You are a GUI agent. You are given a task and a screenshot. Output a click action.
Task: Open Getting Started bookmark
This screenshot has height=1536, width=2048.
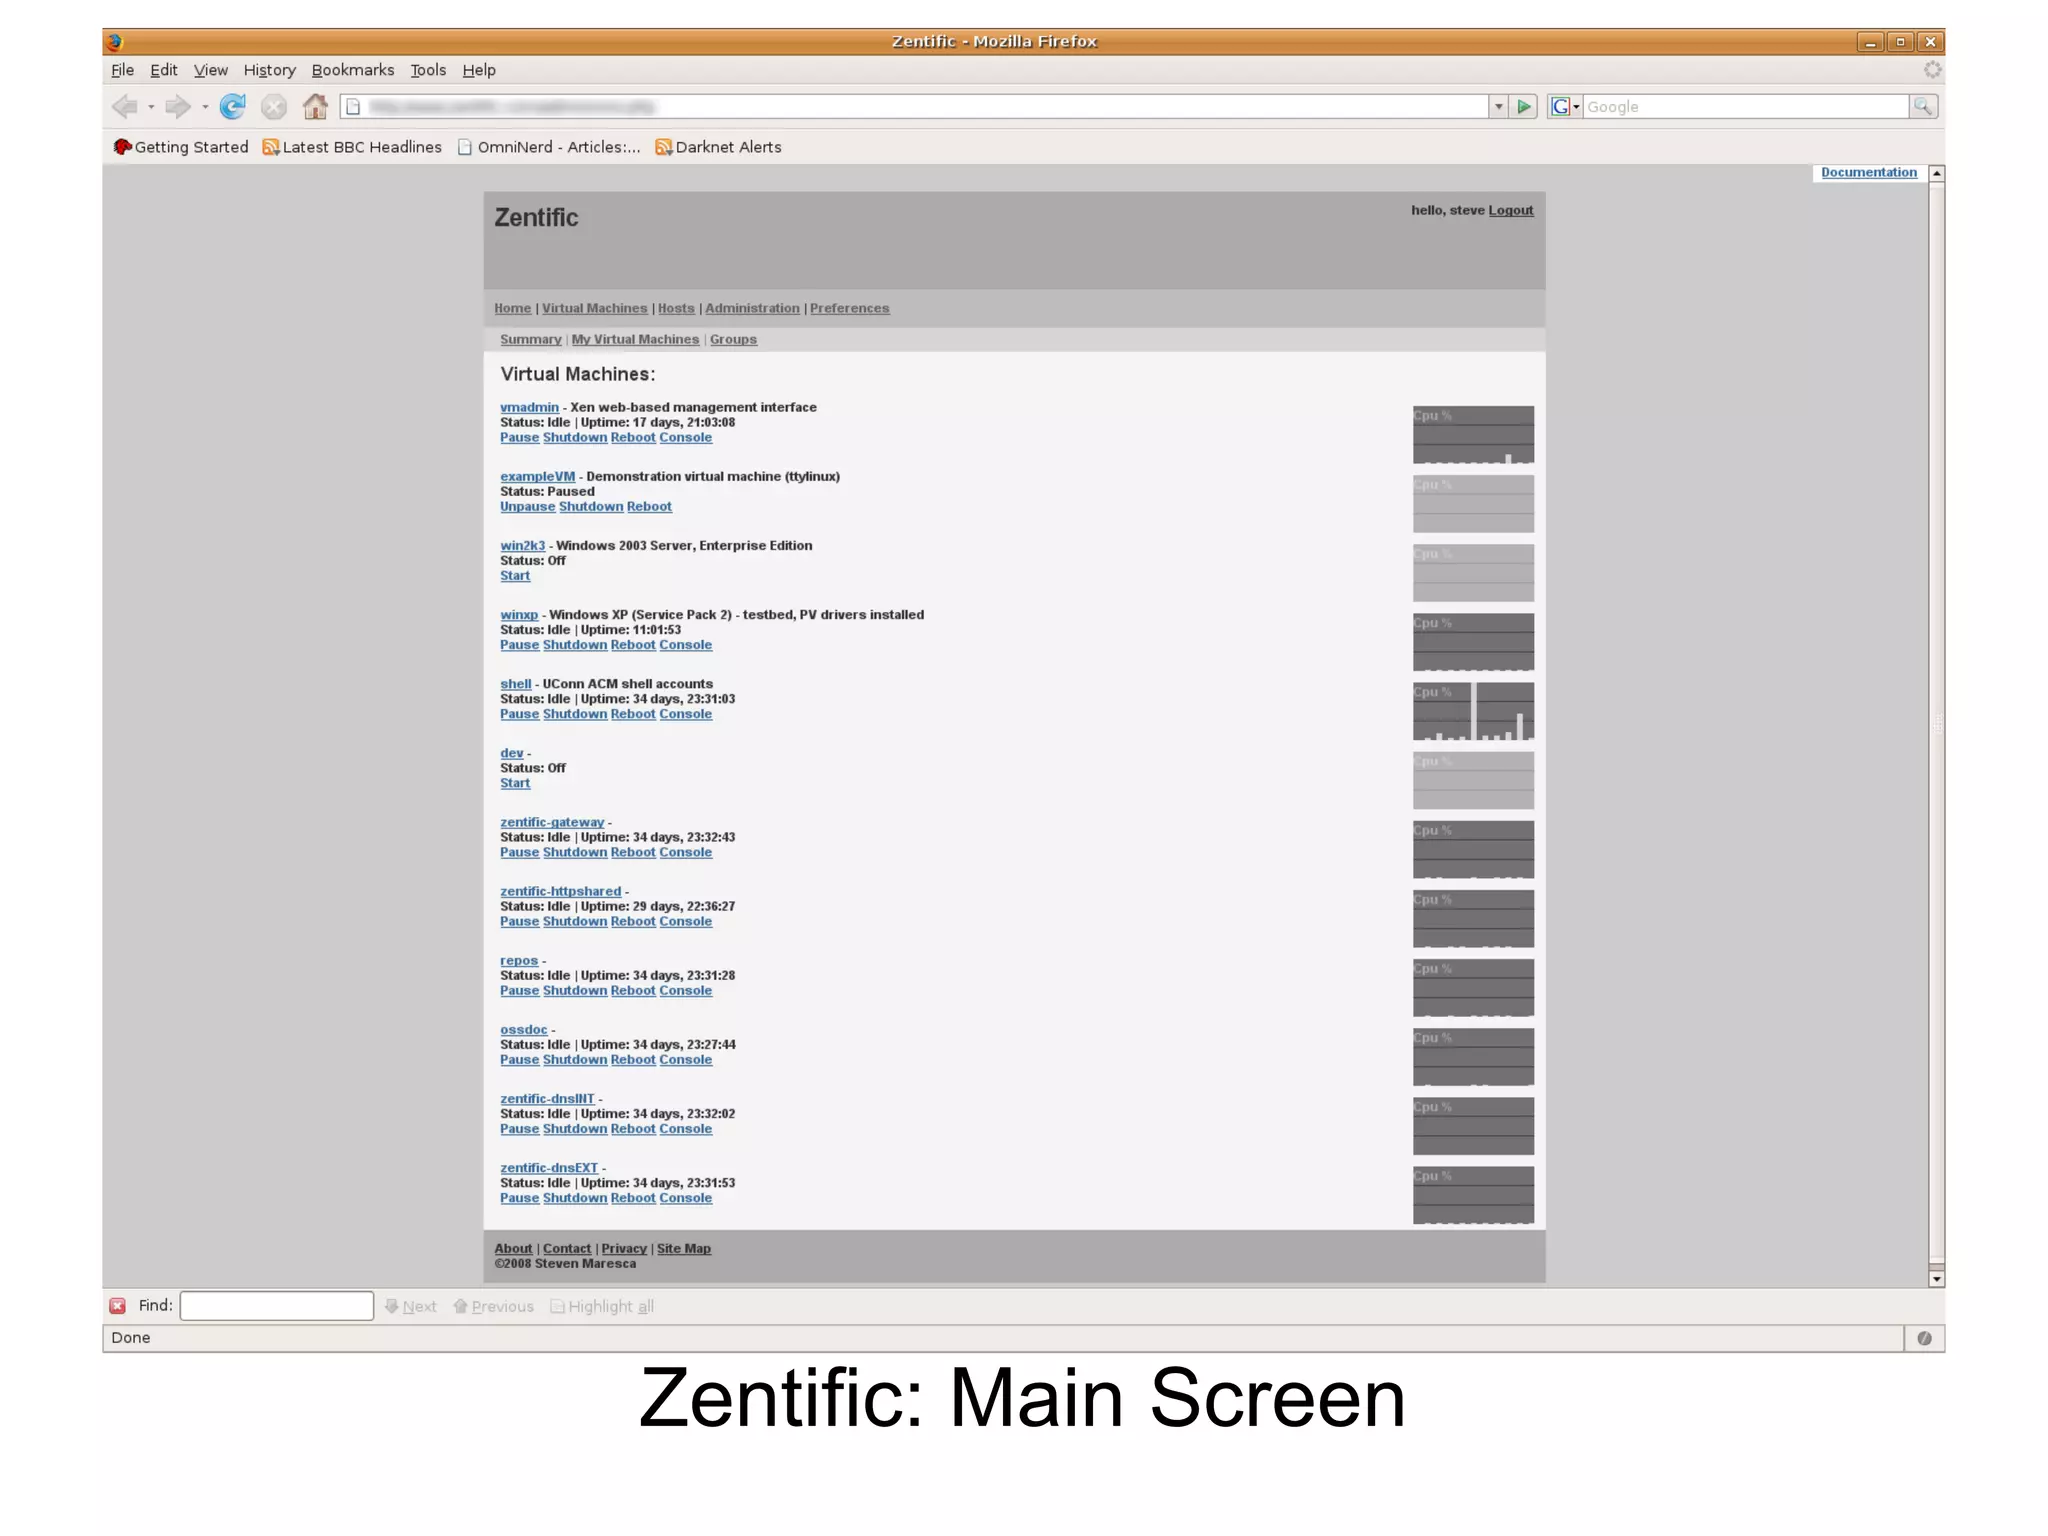point(181,147)
